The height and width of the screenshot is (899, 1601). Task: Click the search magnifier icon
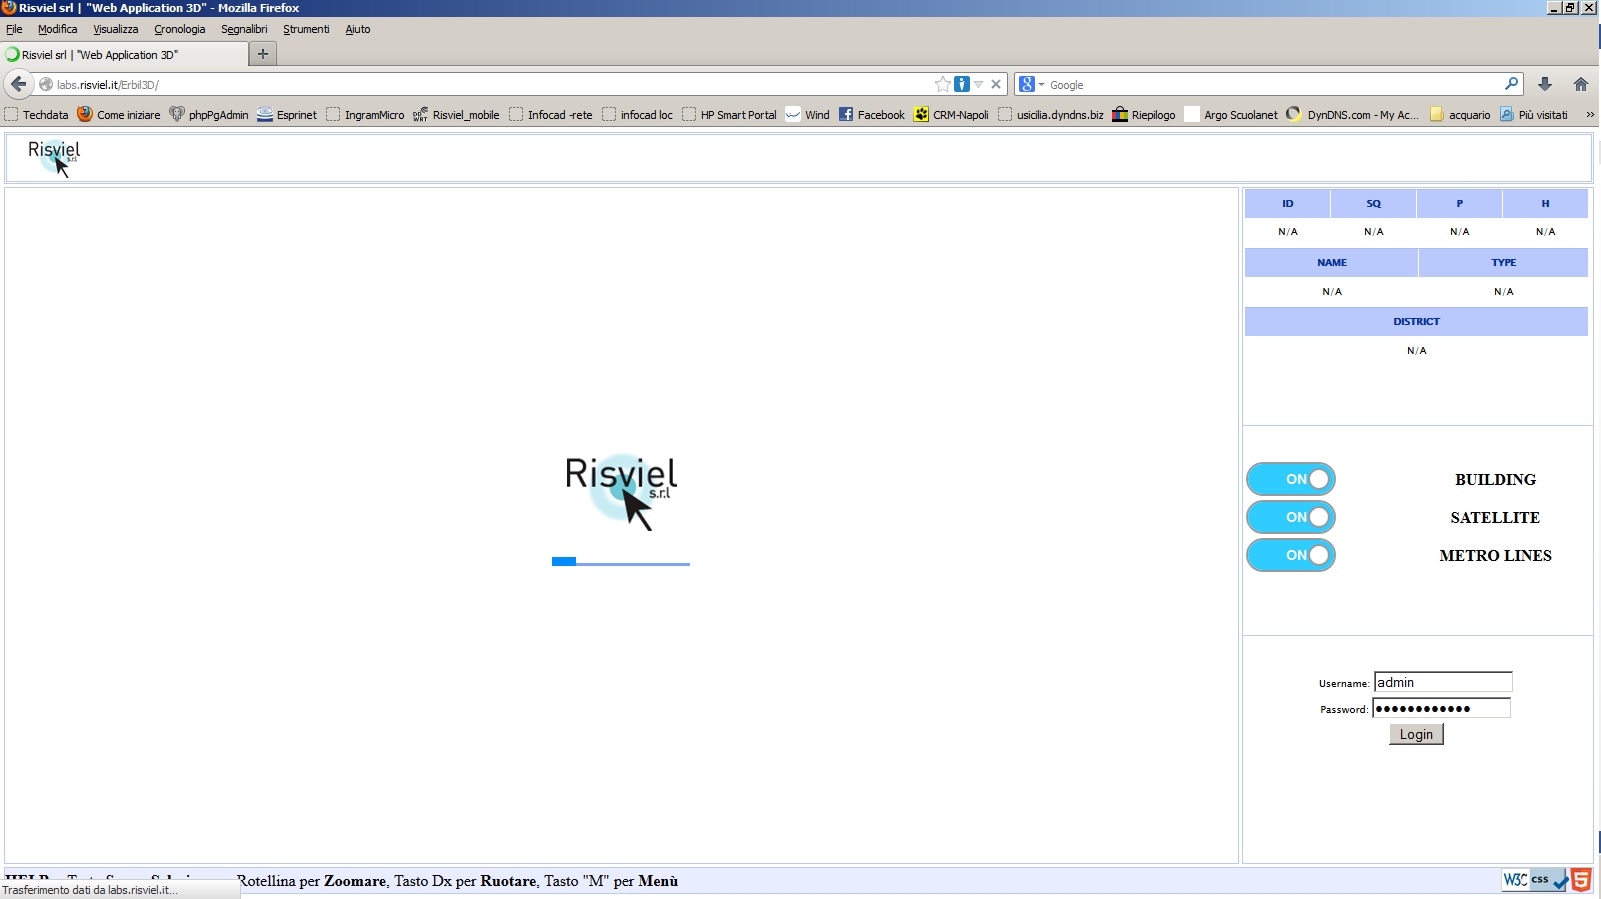pos(1511,84)
